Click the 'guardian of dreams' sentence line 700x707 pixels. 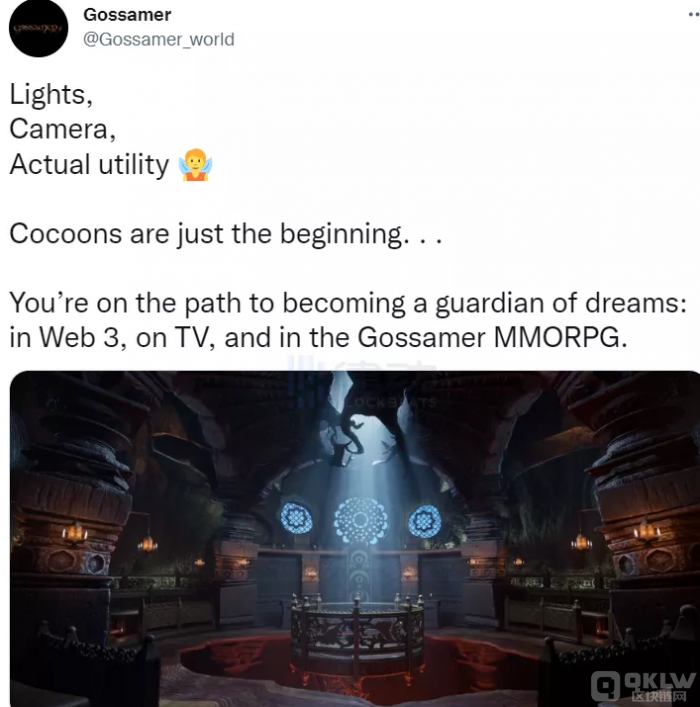pyautogui.click(x=348, y=303)
